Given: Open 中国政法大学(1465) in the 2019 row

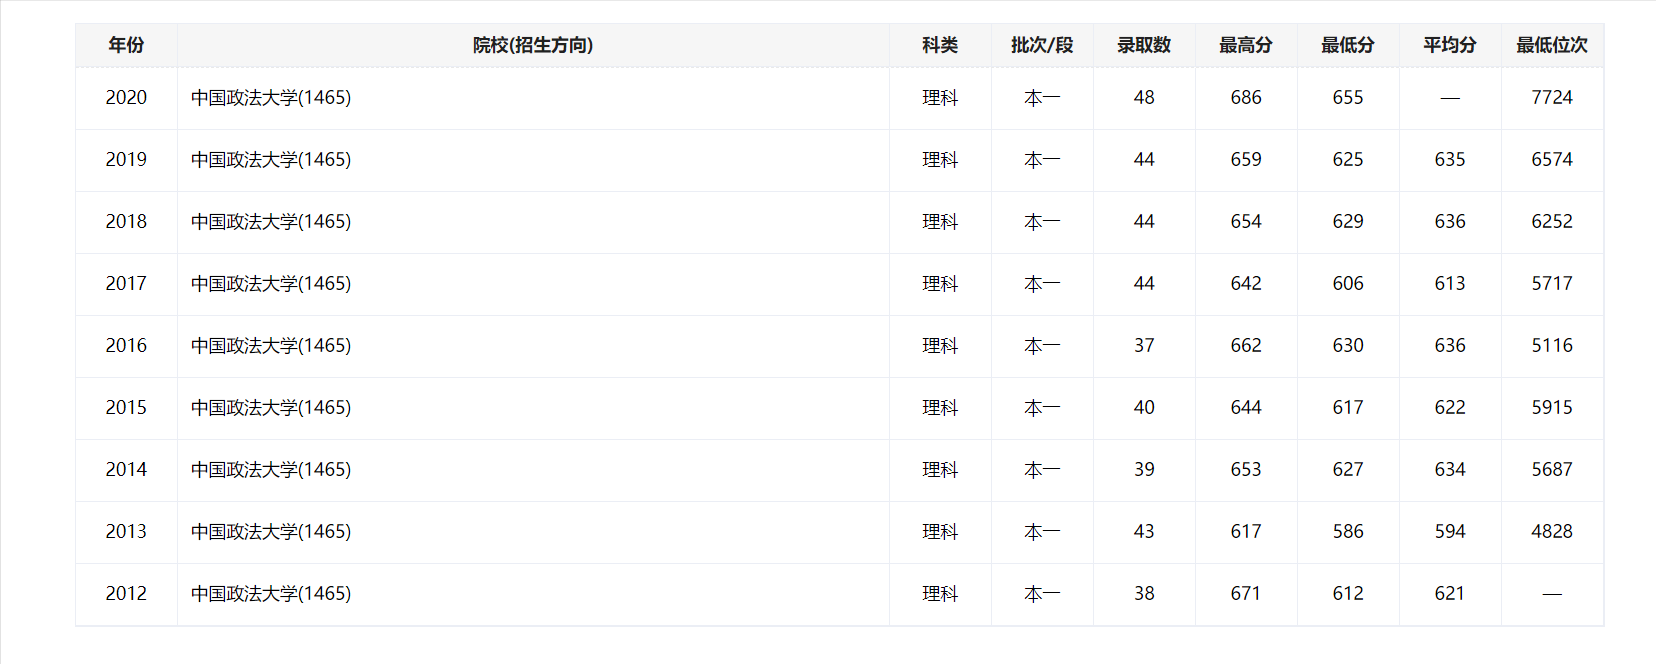Looking at the screenshot, I should 271,159.
